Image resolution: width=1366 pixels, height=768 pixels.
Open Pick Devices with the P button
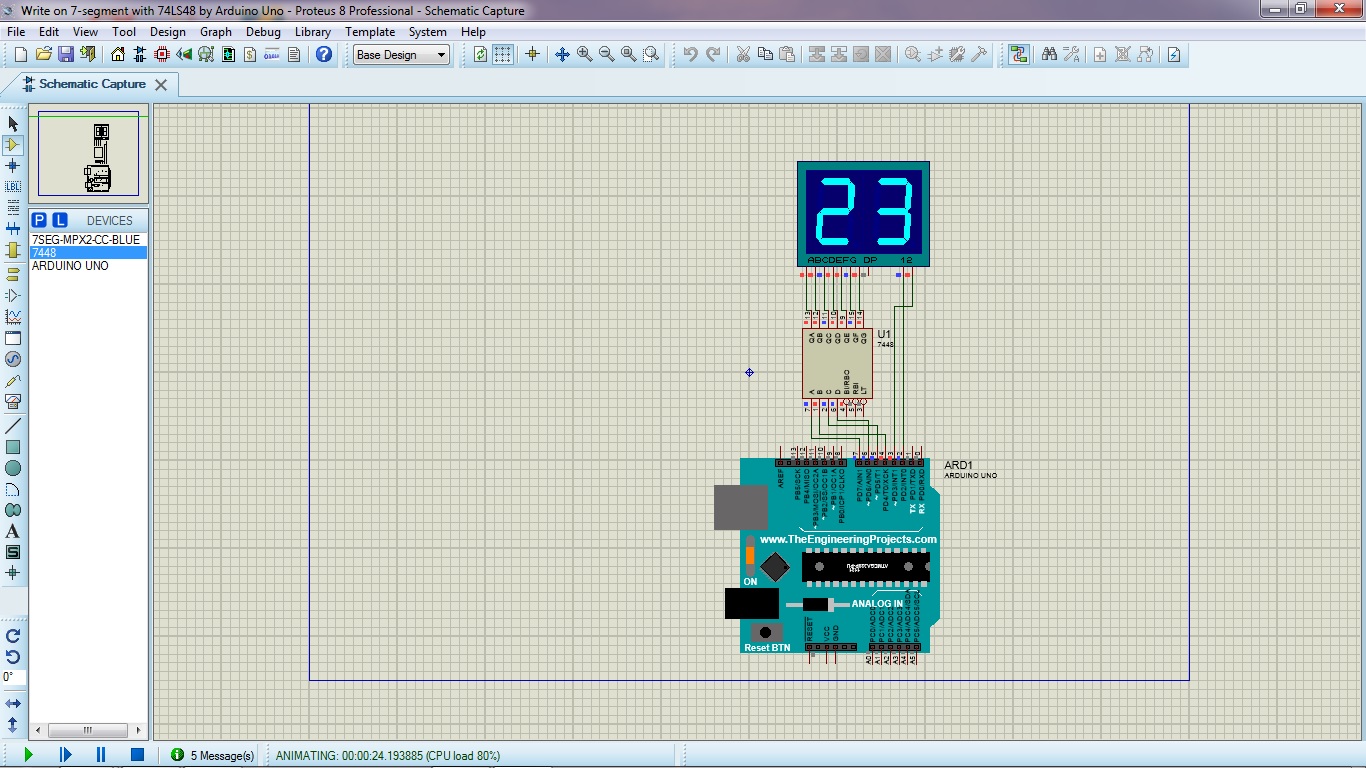[37, 220]
